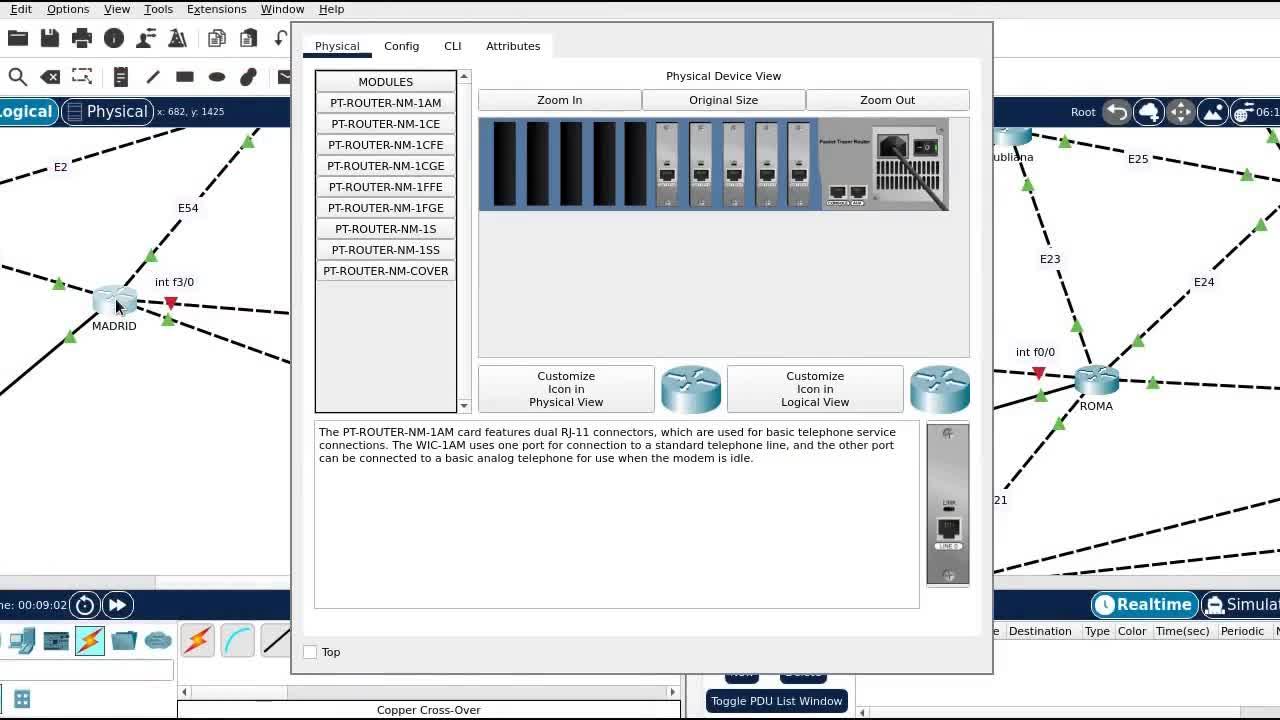
Task: Select the Draw Ellipse tool
Action: [x=217, y=77]
